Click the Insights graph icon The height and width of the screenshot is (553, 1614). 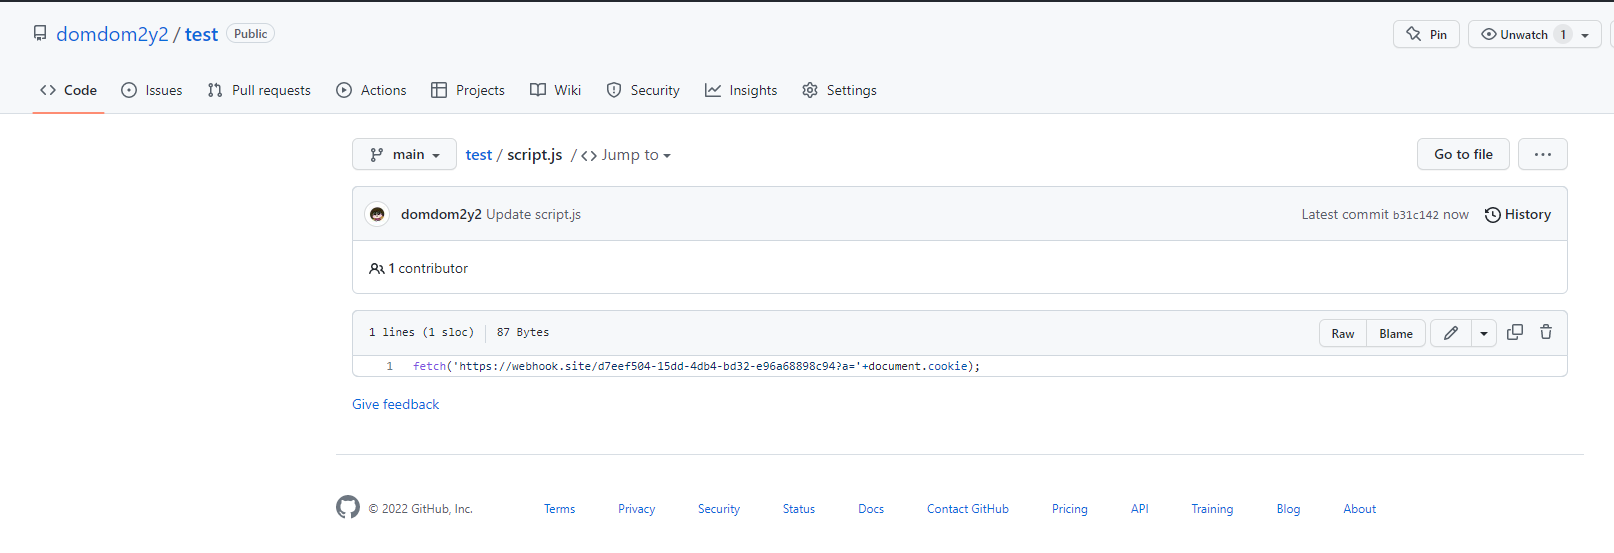tap(713, 90)
